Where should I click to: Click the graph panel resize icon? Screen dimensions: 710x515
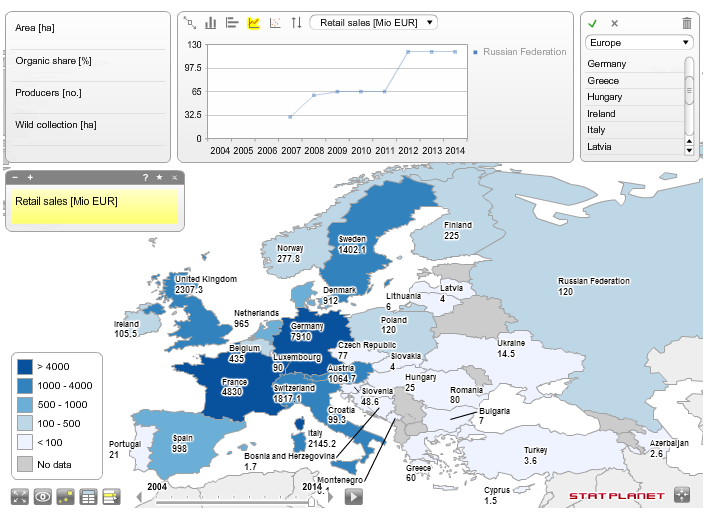[x=190, y=23]
